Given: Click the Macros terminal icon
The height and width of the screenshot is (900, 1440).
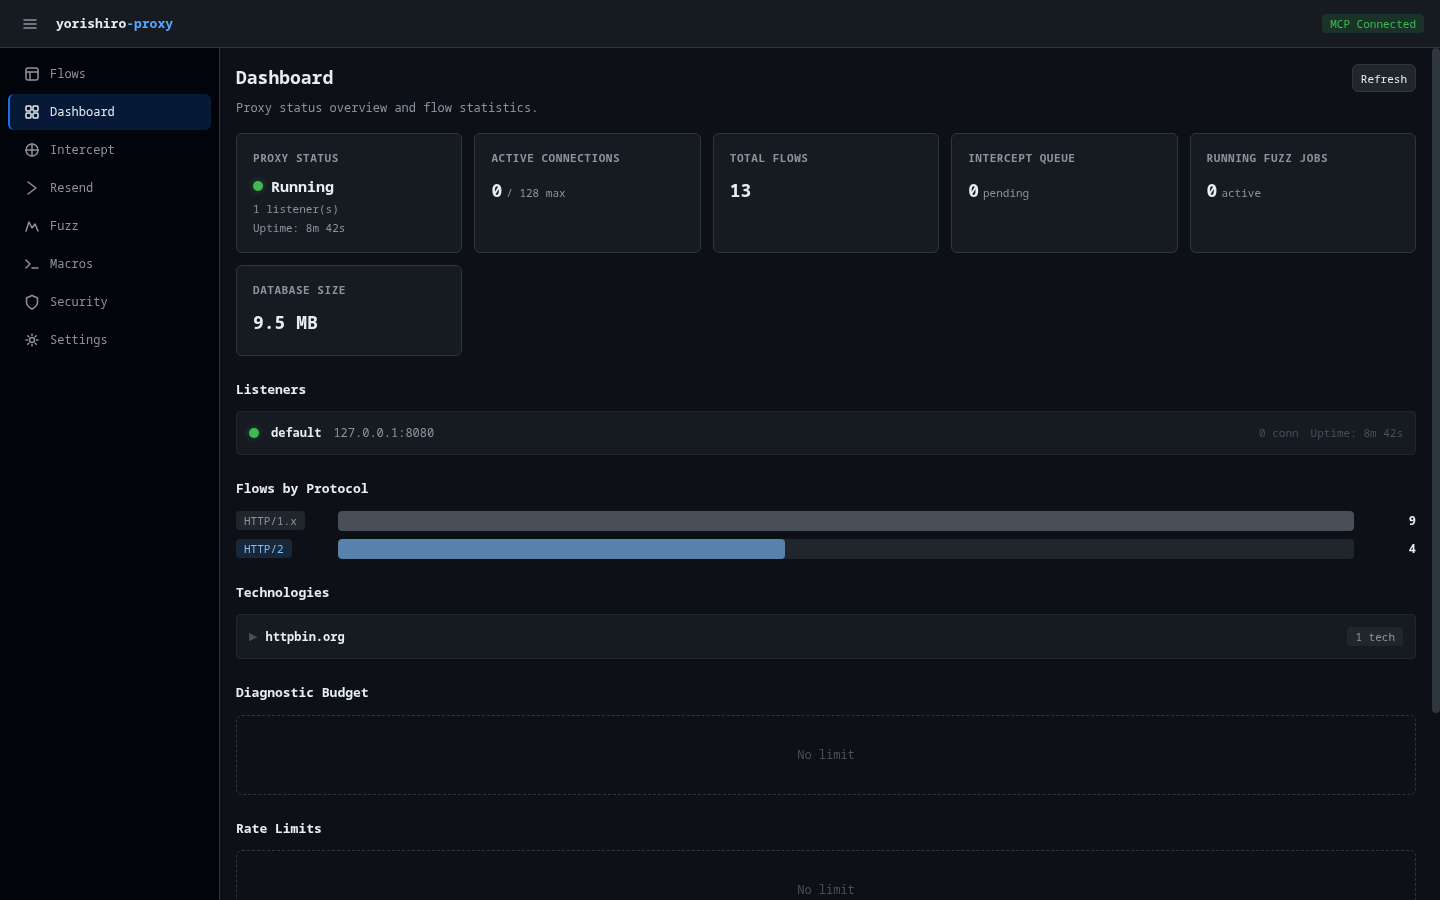Looking at the screenshot, I should 32,264.
